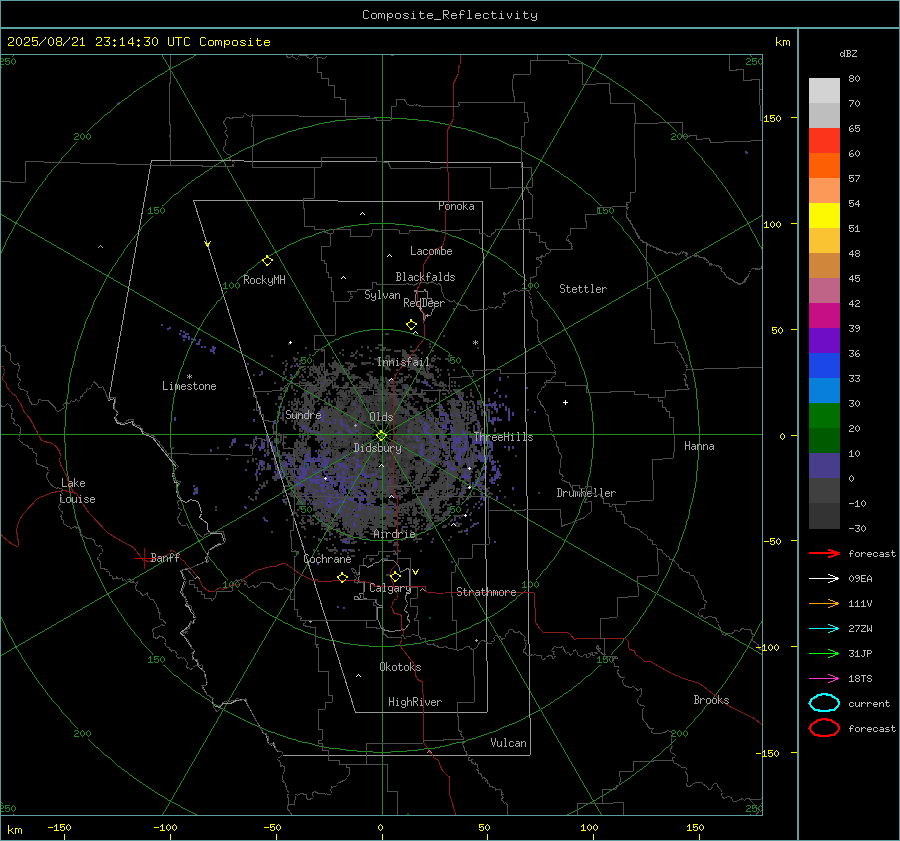
Task: Click the Didsbury city label
Action: click(377, 448)
